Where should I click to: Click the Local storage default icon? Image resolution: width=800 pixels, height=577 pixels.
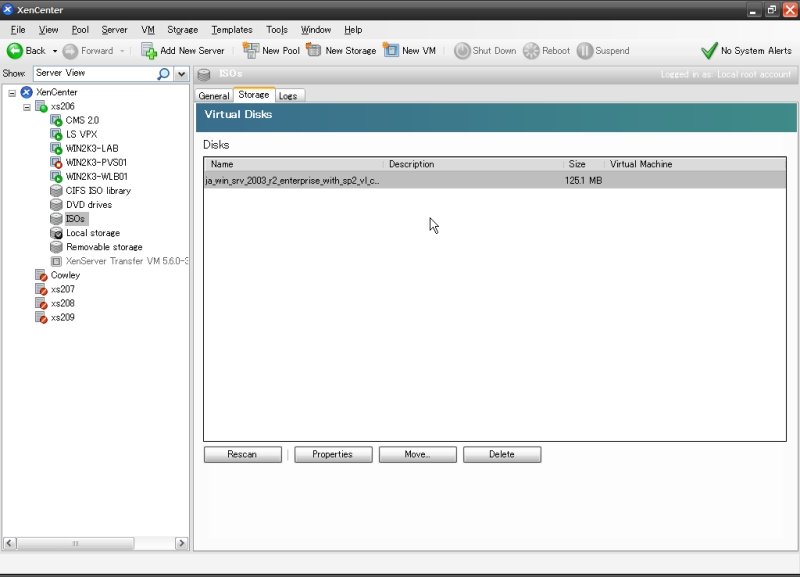(x=56, y=233)
